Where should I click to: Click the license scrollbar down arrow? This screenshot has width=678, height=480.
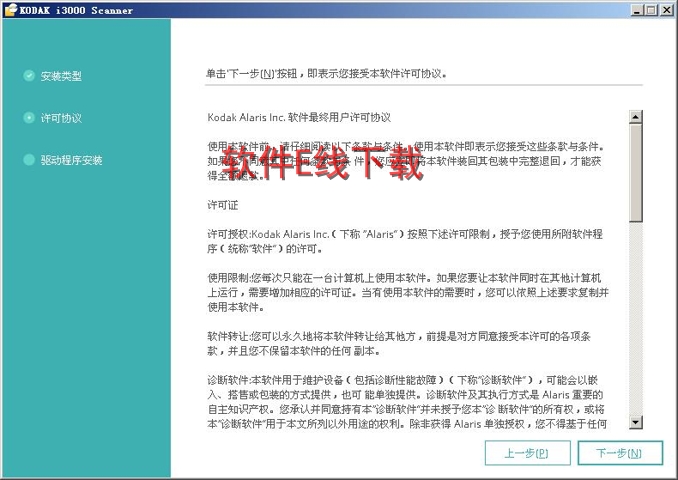635,423
